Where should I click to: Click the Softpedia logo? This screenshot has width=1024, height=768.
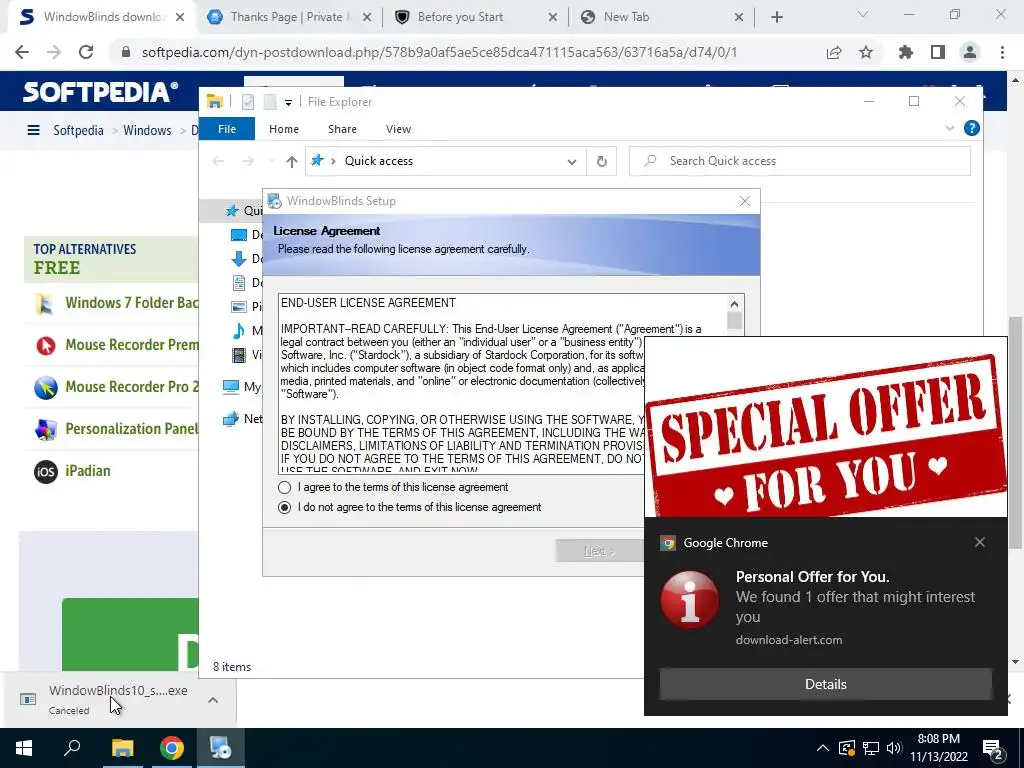(x=100, y=92)
